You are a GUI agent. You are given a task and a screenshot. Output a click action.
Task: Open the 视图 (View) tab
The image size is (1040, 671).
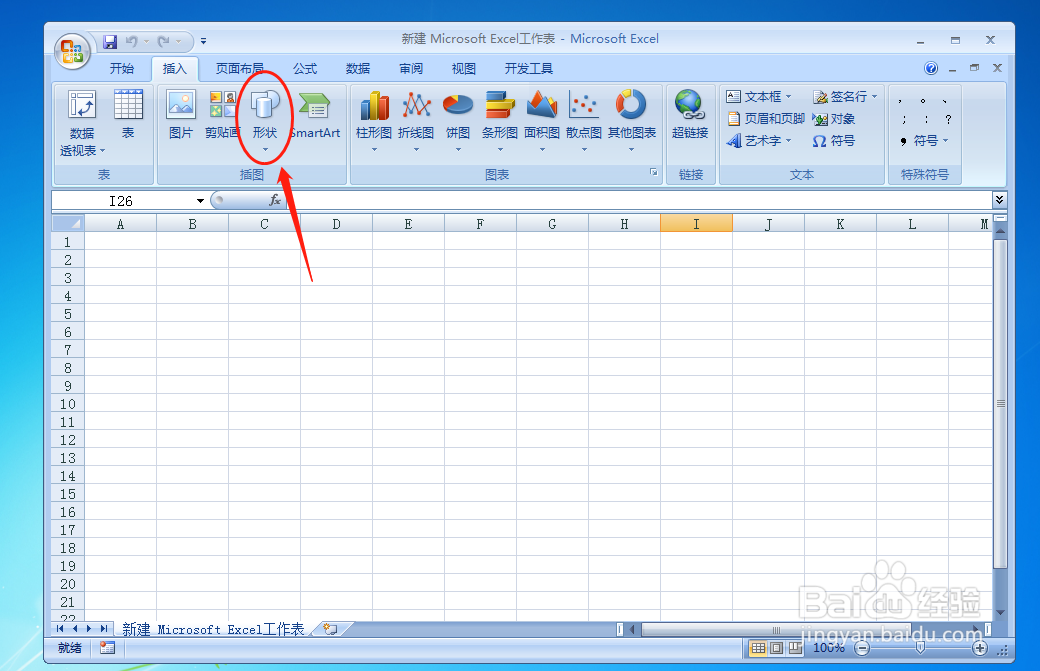464,68
